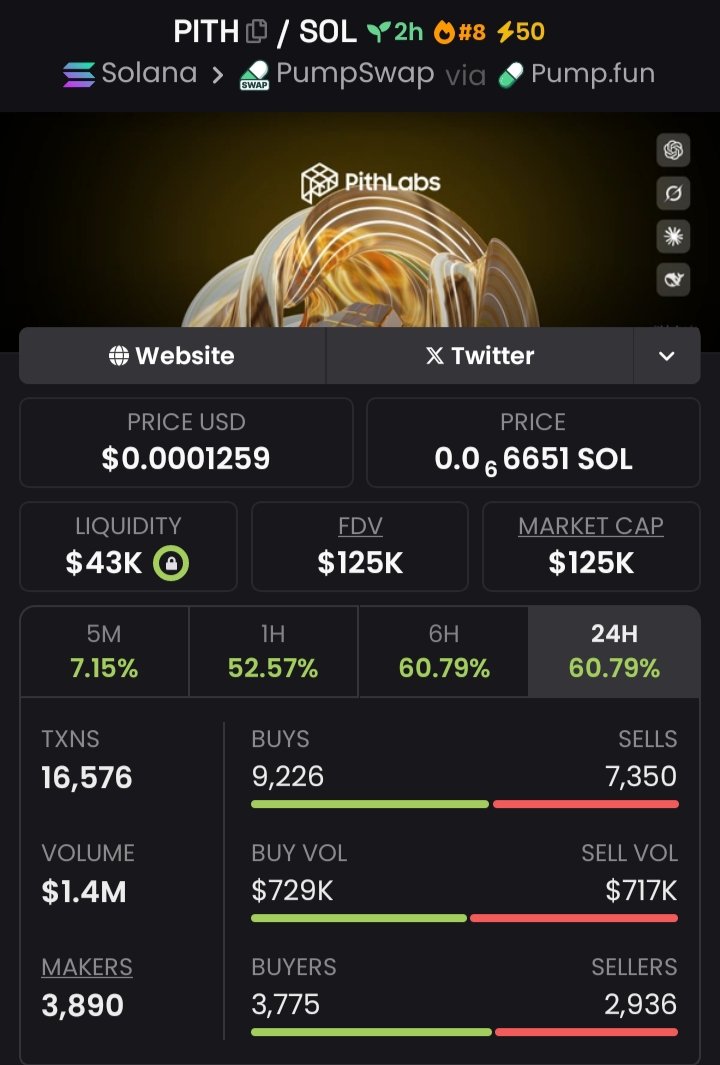
Task: Click the lightning boost 50 badge
Action: pyautogui.click(x=520, y=32)
